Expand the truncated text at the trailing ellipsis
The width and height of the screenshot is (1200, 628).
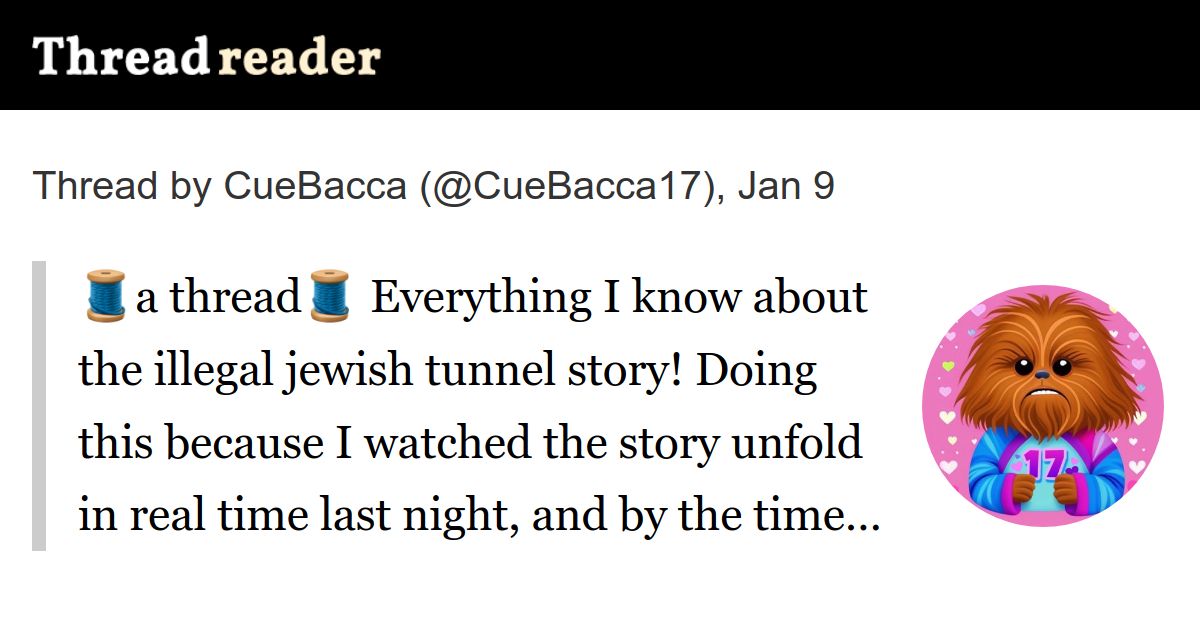863,518
